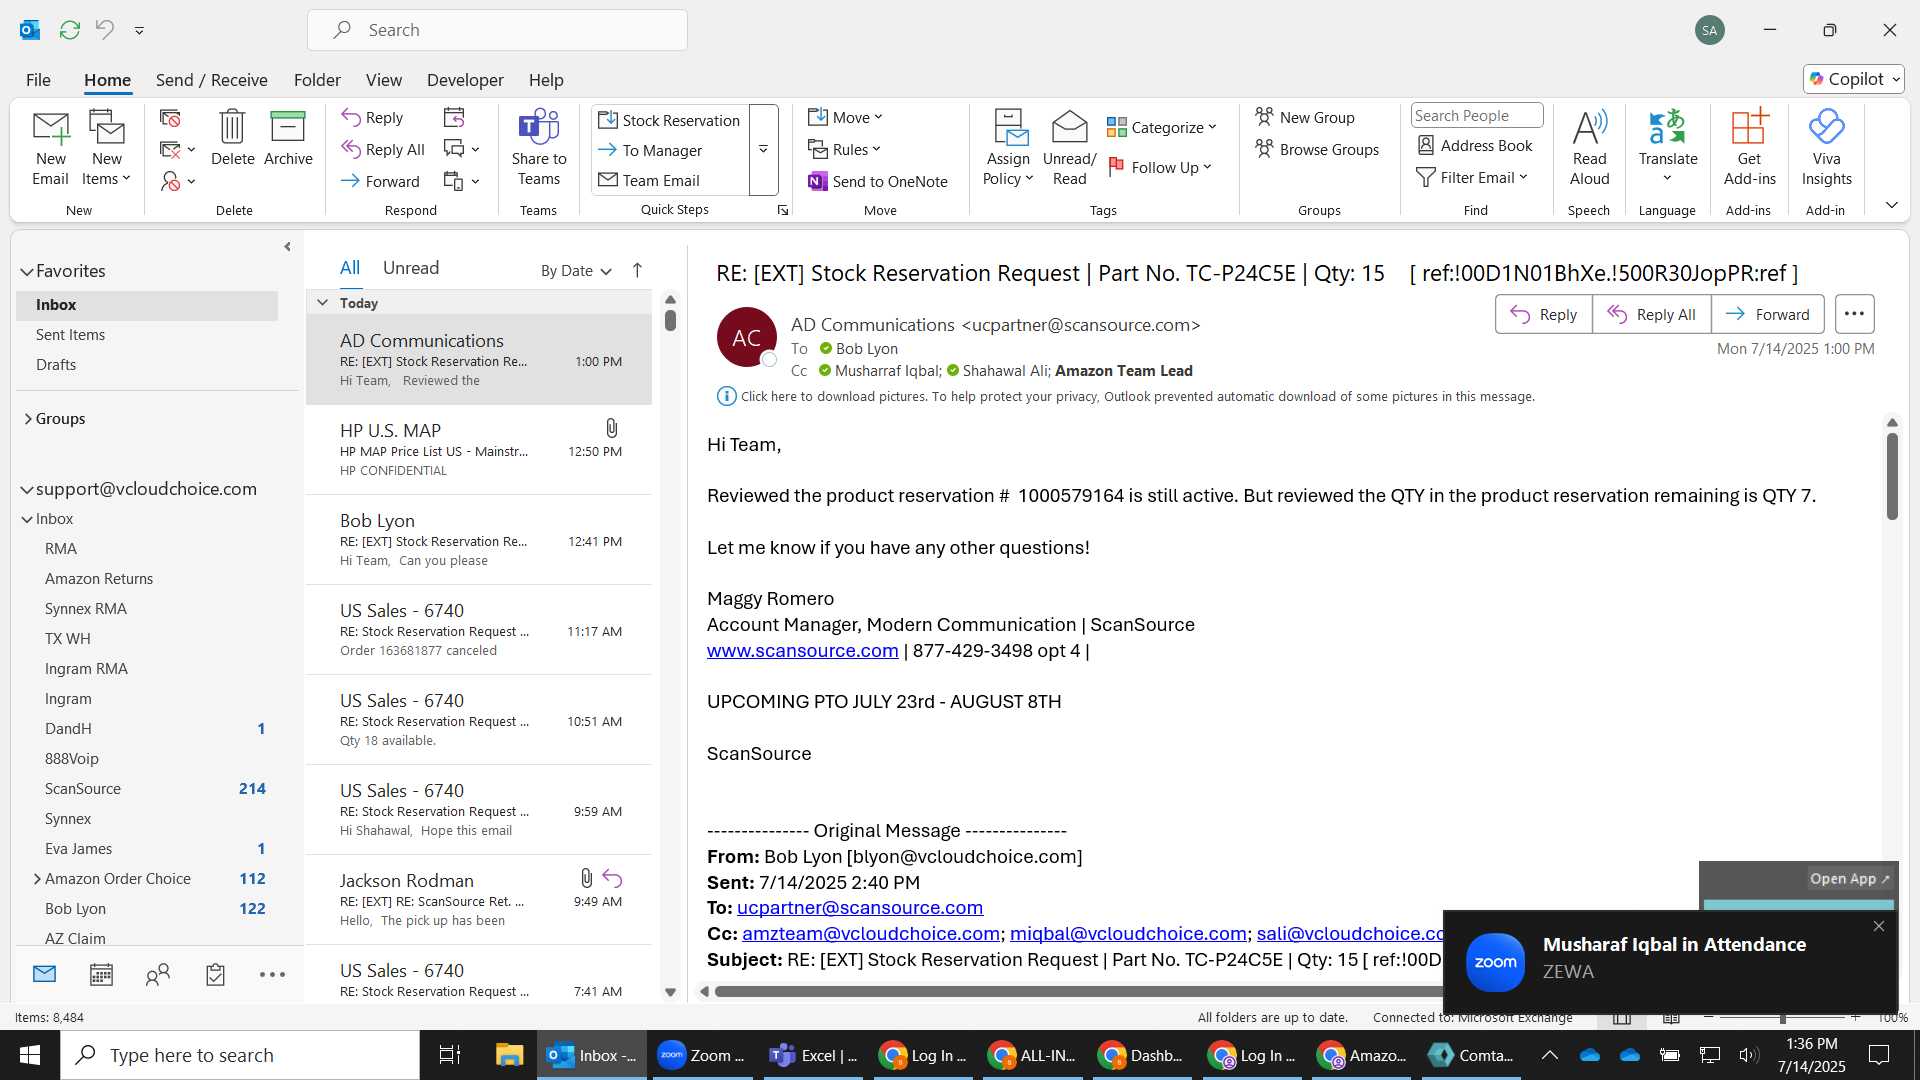Click the Ignore conversation icon

(x=170, y=119)
